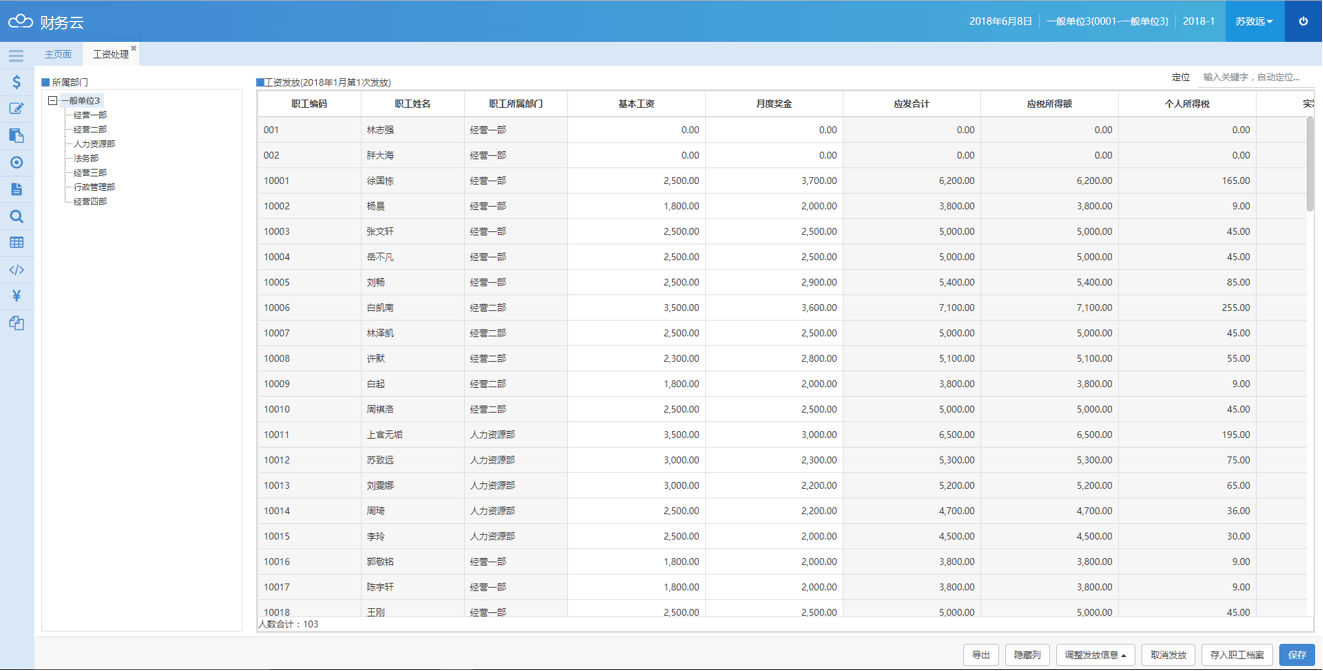
Task: Open the clipboard paste sidebar icon
Action: 16,136
